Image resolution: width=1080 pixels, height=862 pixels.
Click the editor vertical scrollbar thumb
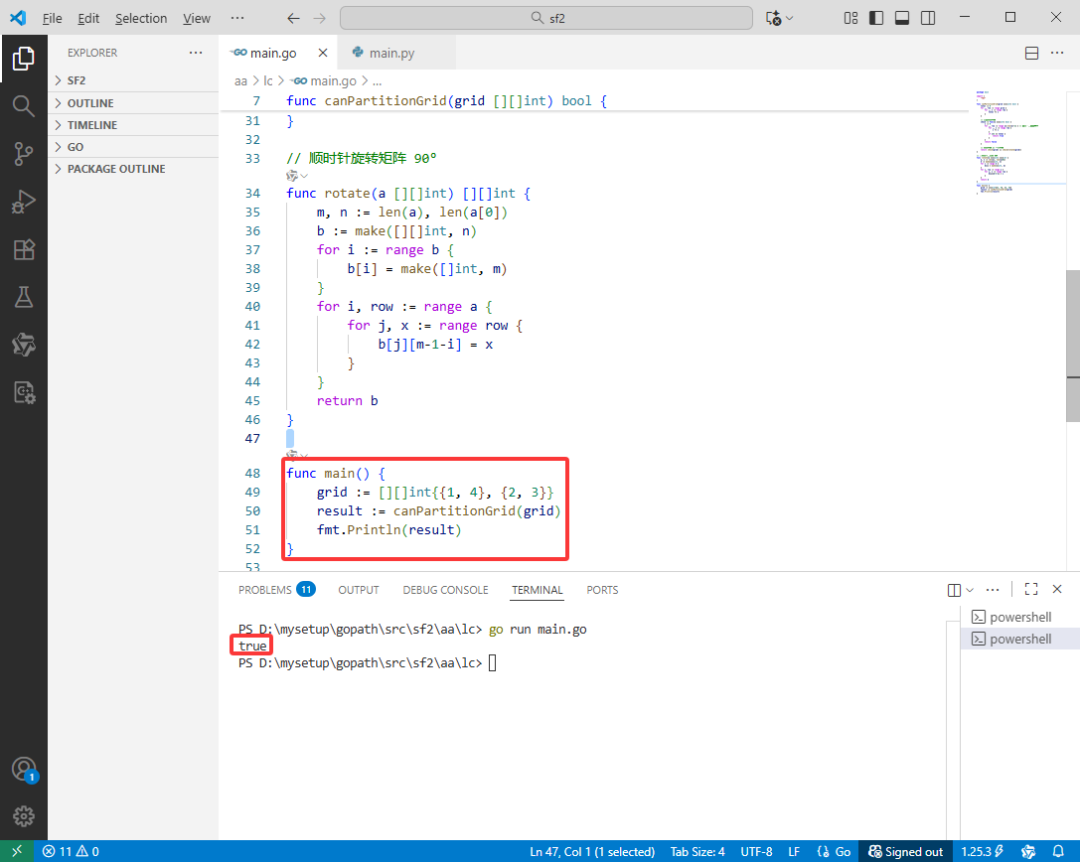coord(1072,345)
